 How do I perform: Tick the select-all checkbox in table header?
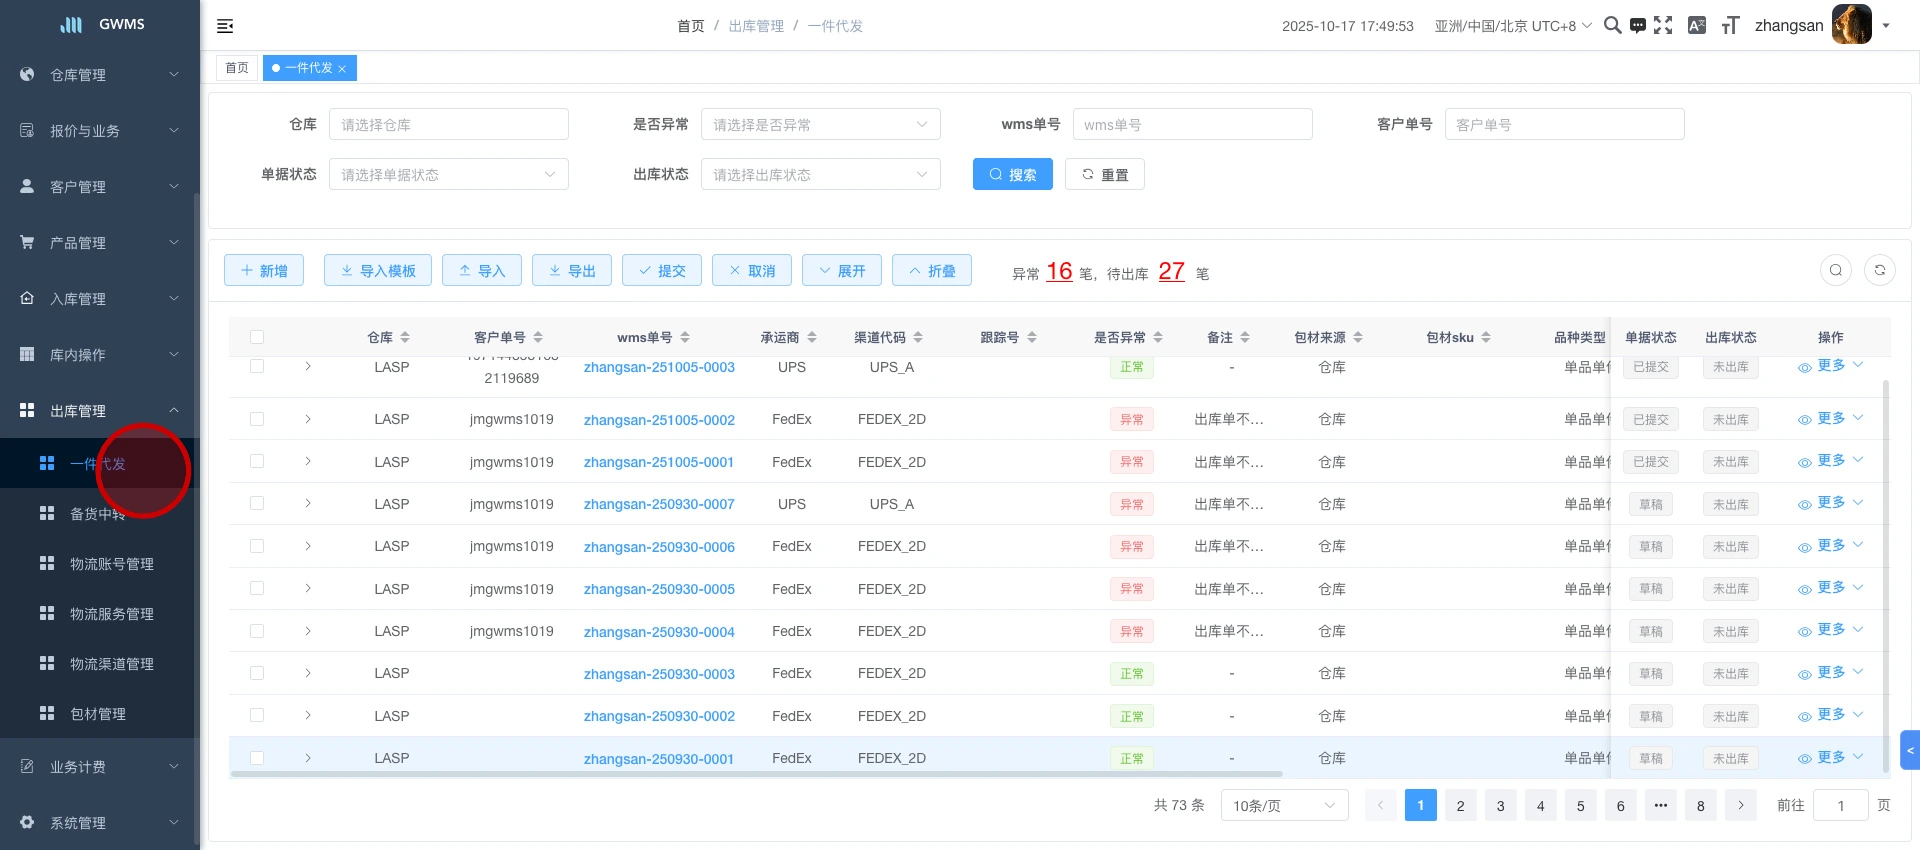257,338
